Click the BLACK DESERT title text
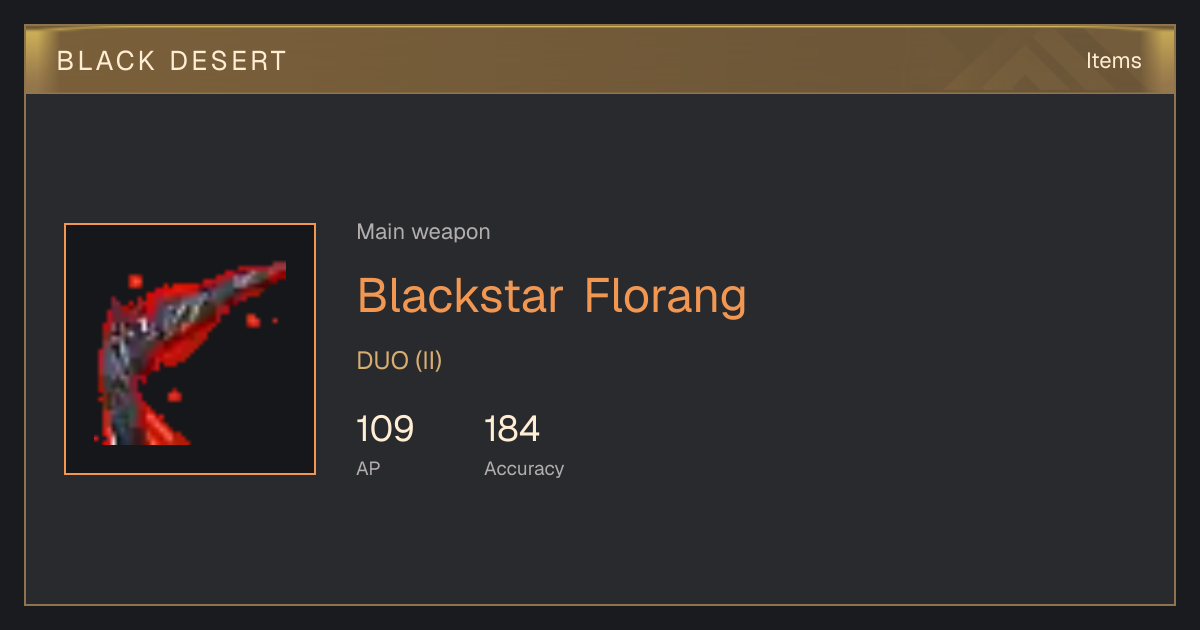 point(172,61)
